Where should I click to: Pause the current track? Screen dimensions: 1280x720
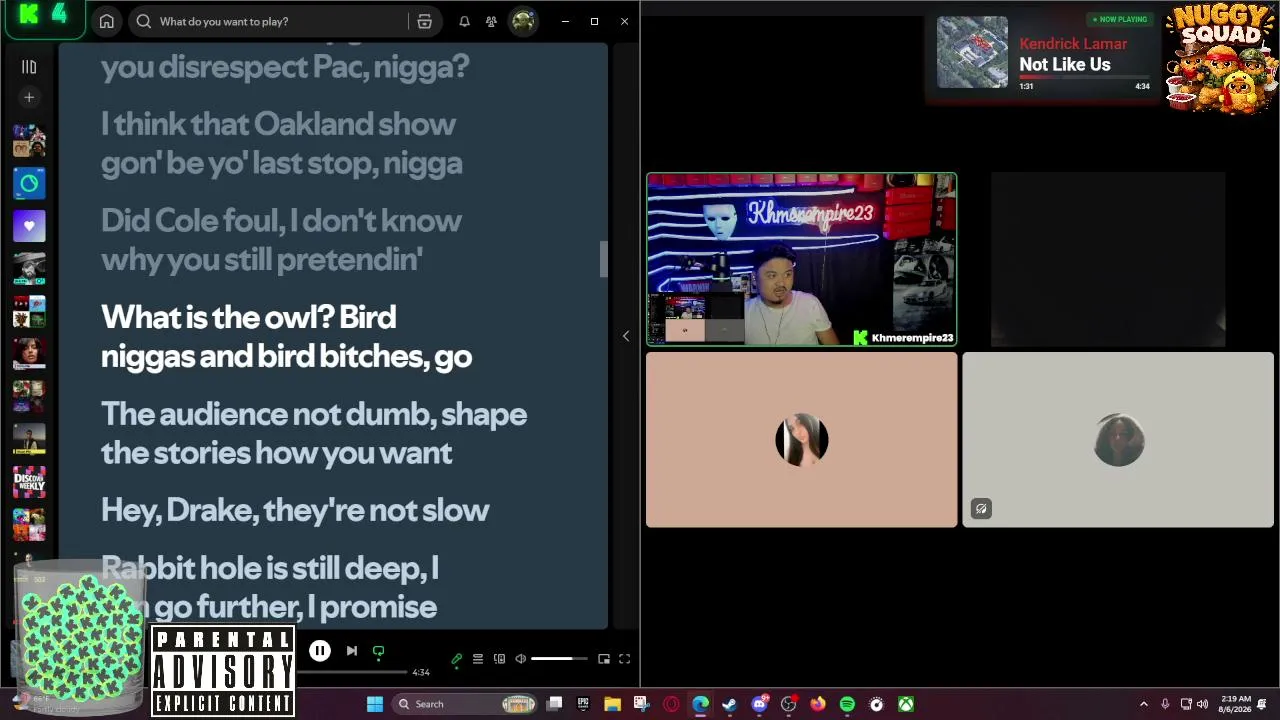click(320, 651)
